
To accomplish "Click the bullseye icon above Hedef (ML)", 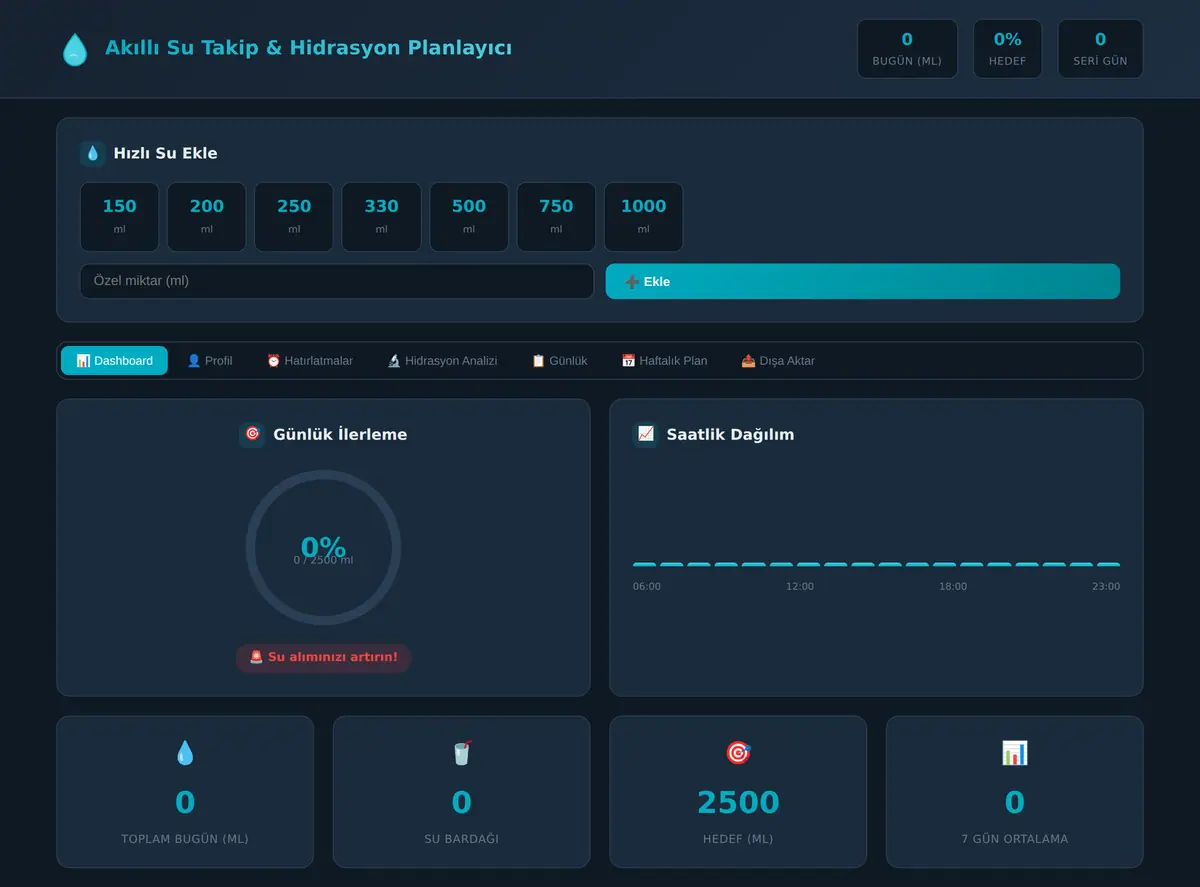I will coord(738,753).
